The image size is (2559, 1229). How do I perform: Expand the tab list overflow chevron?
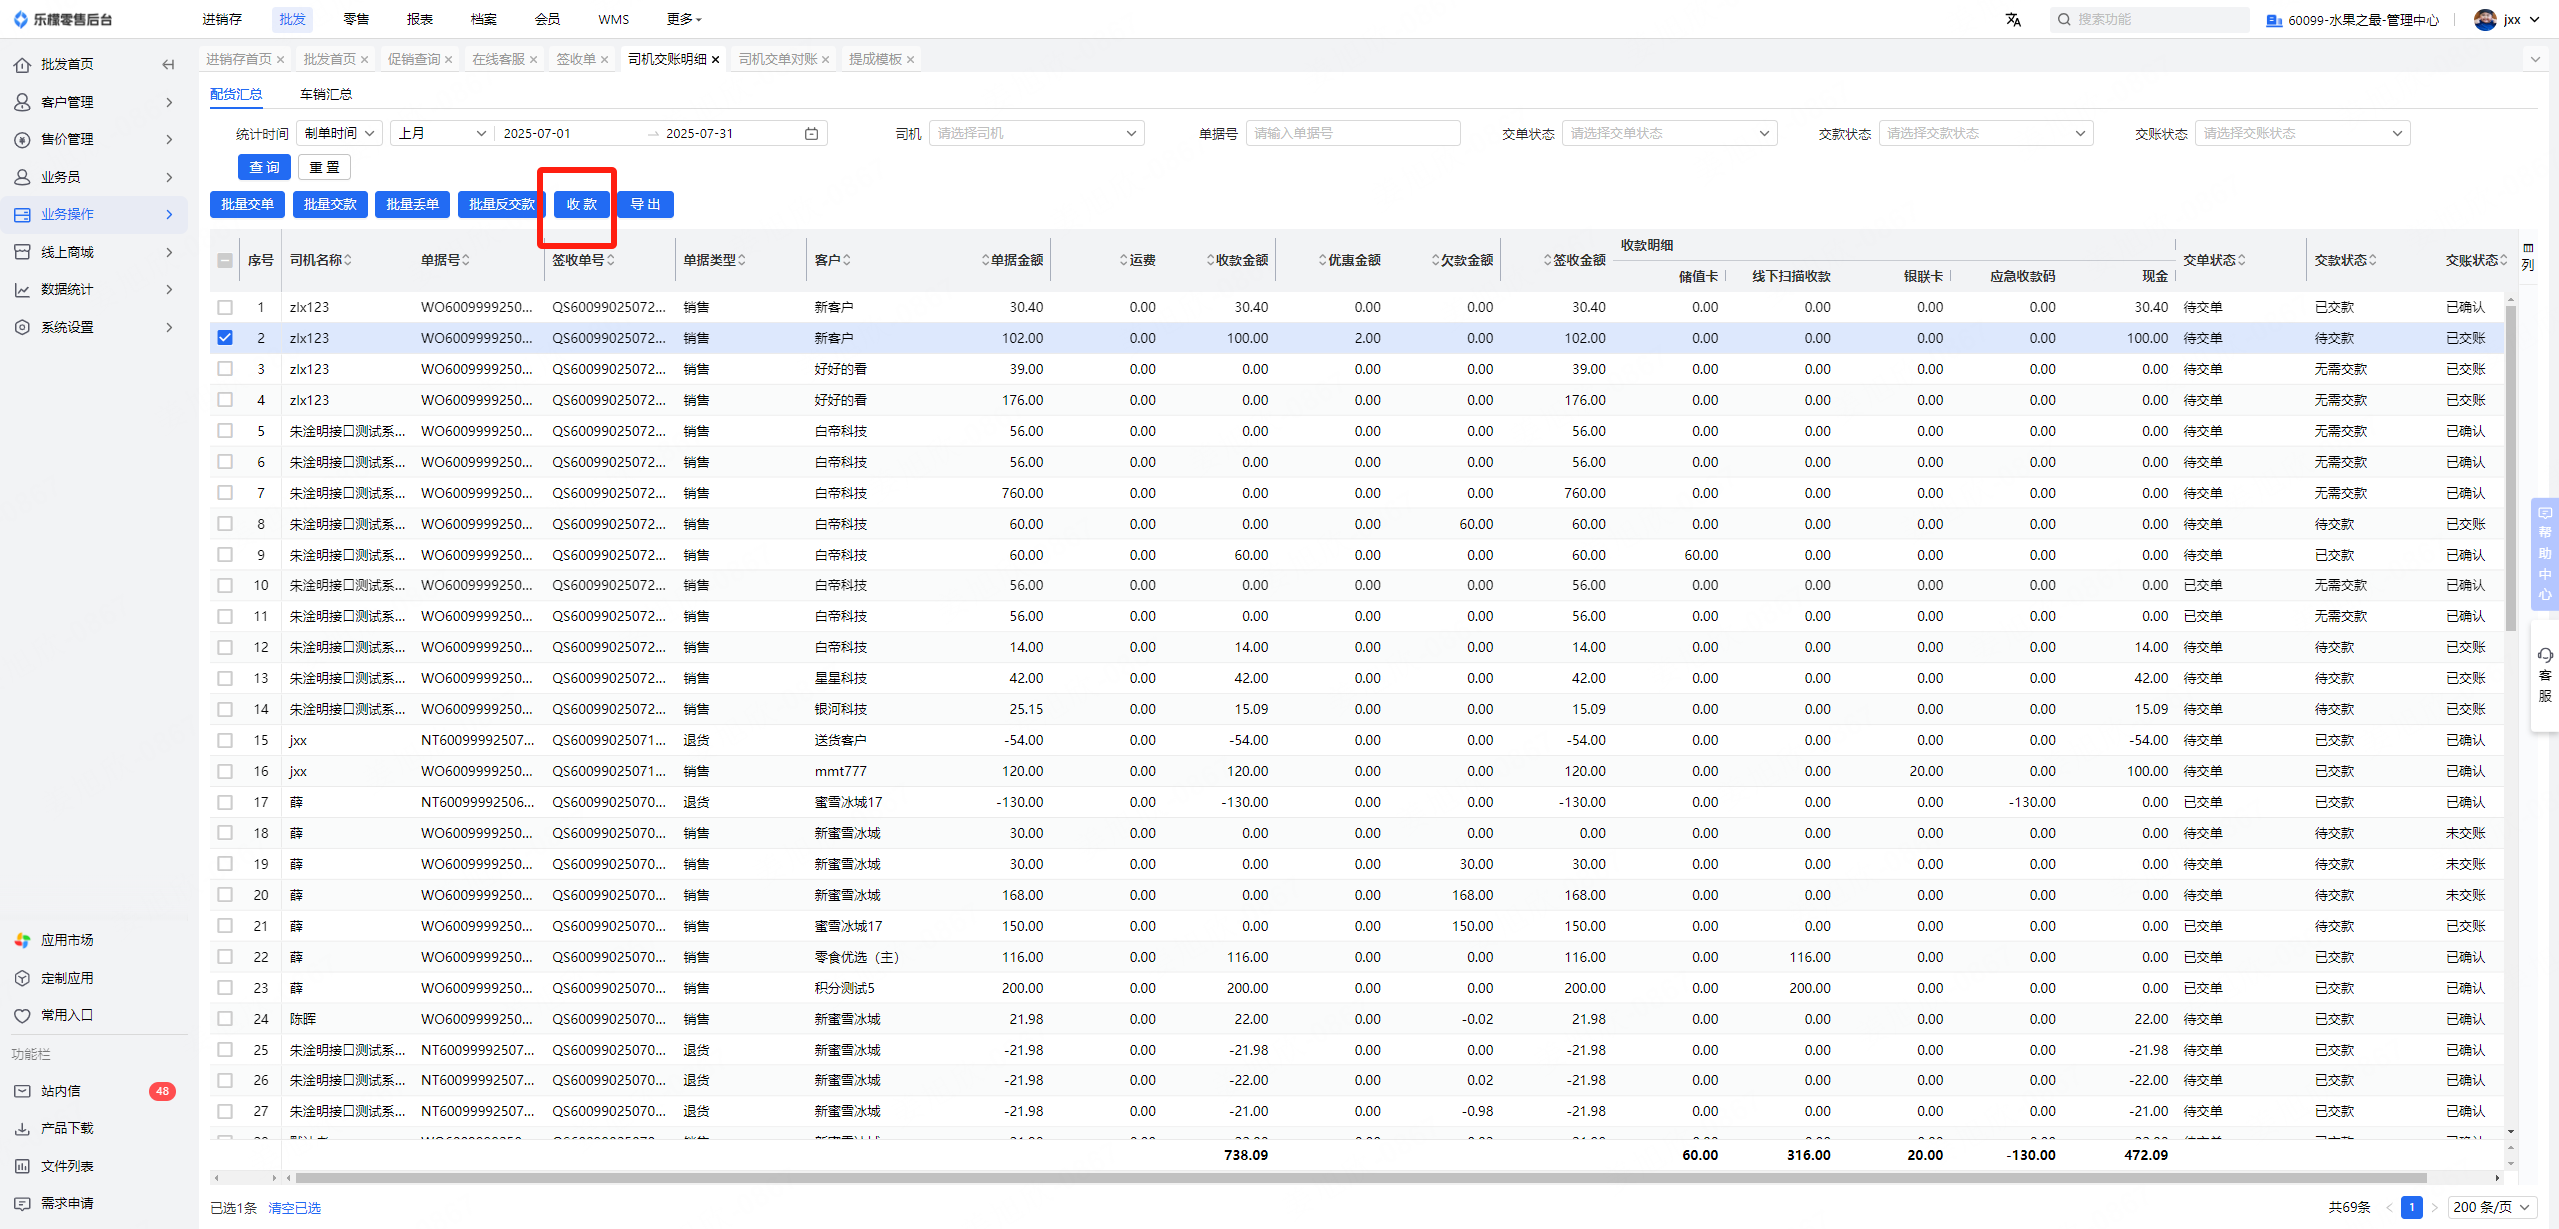point(2535,60)
